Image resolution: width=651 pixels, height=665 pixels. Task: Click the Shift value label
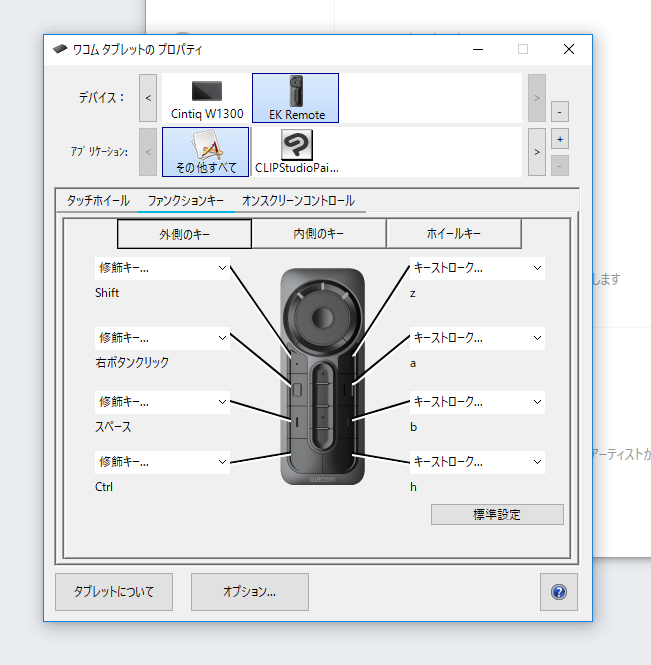tap(107, 293)
